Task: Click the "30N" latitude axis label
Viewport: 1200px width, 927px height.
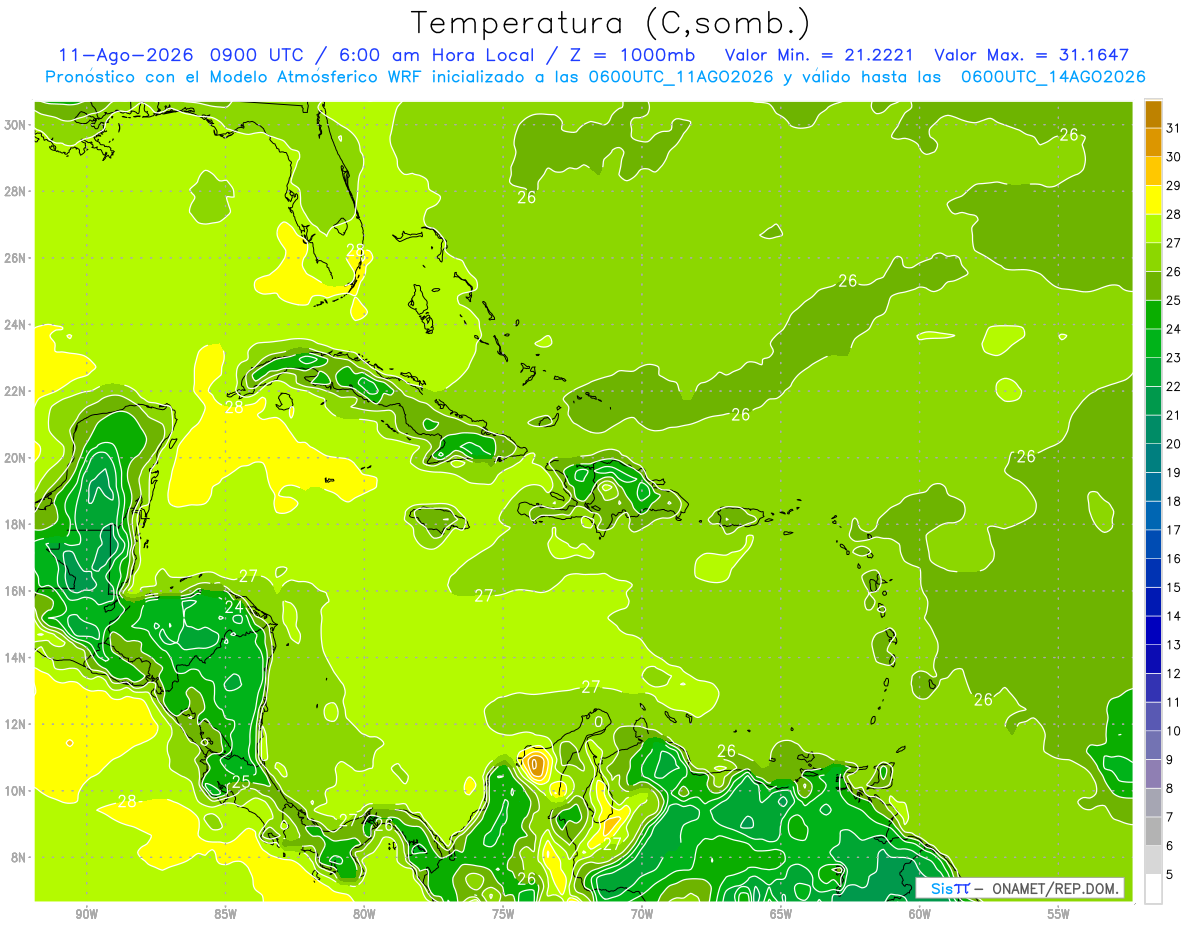Action: tap(16, 125)
